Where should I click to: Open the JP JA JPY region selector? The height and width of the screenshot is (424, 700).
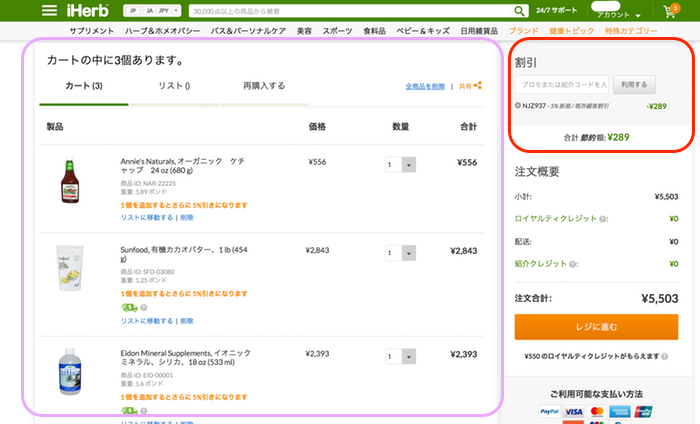pyautogui.click(x=152, y=11)
